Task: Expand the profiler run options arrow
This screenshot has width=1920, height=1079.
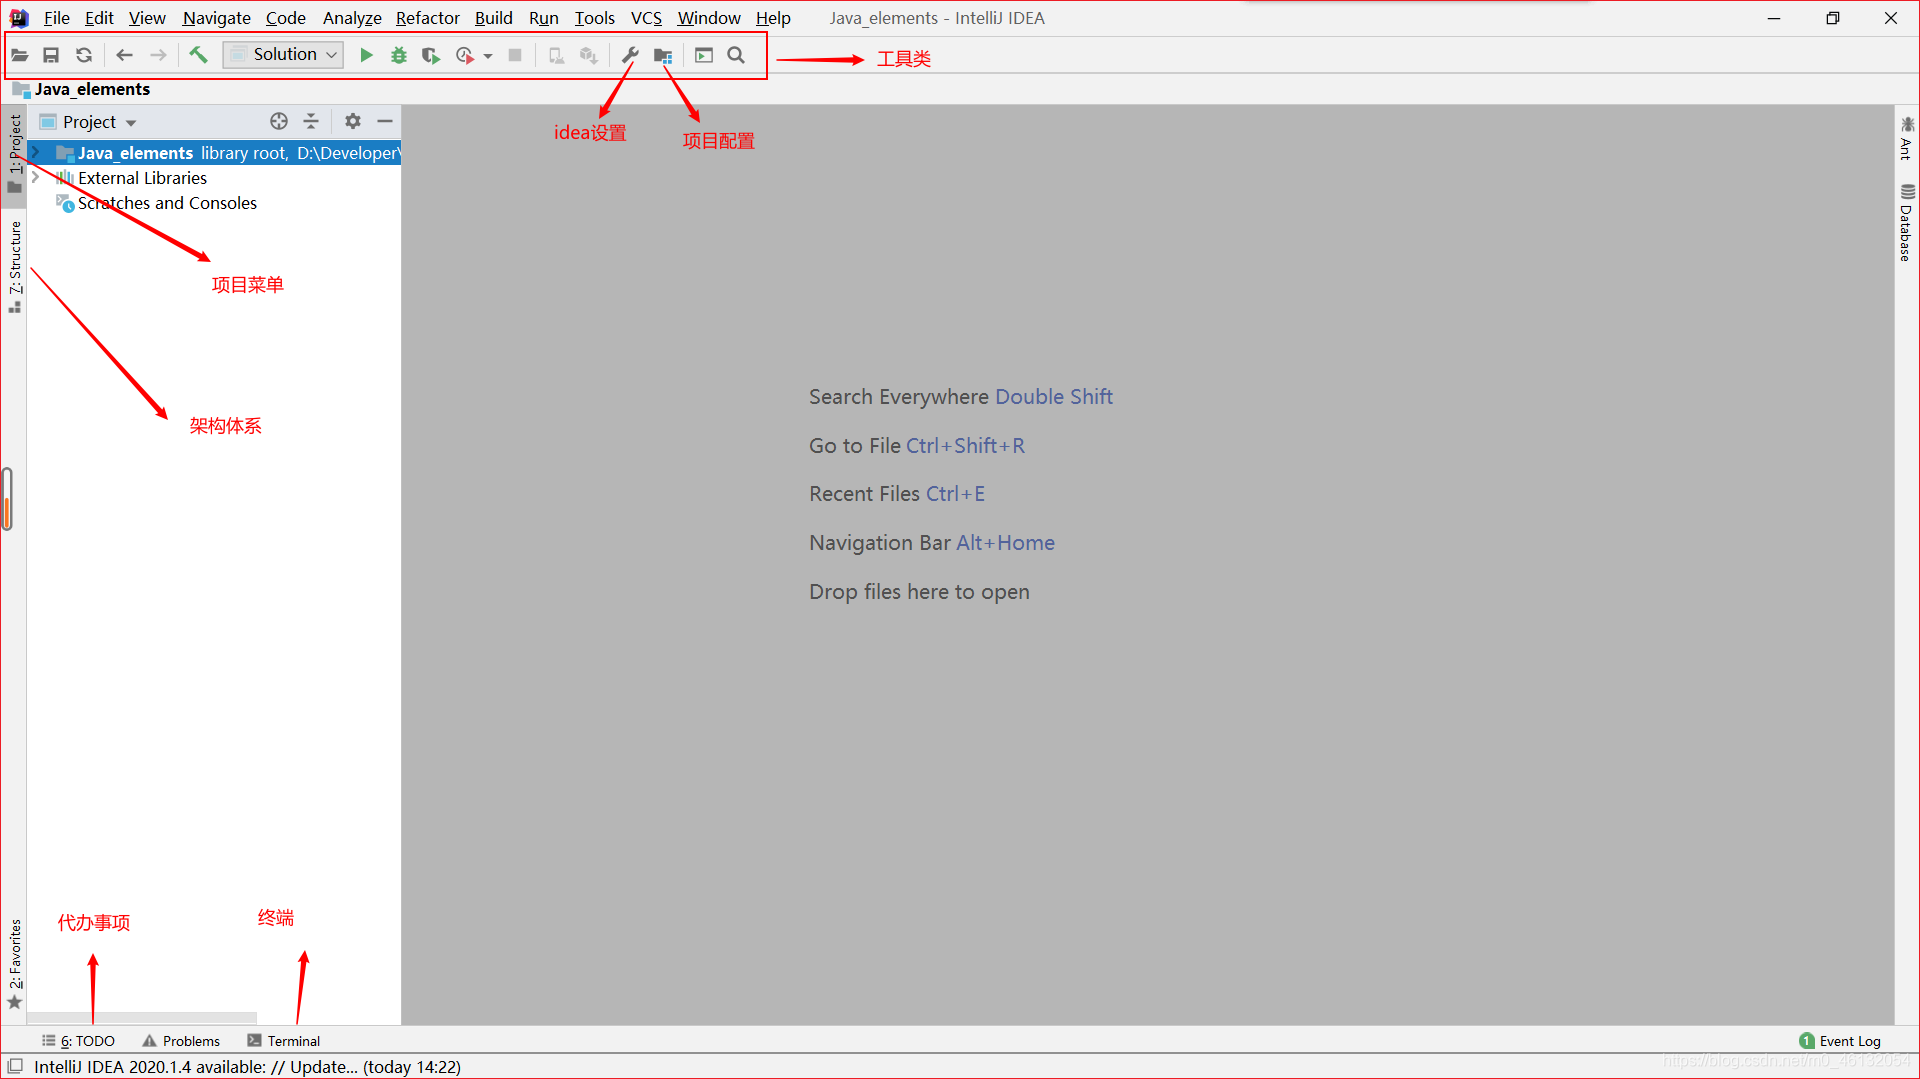Action: coord(488,56)
